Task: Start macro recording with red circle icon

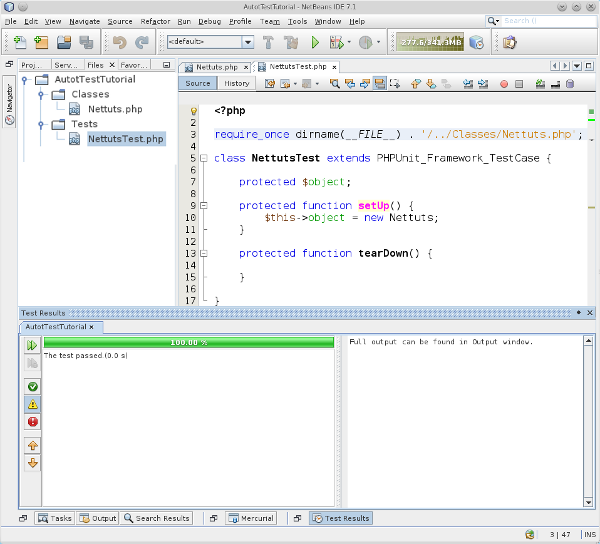Action: (x=504, y=84)
